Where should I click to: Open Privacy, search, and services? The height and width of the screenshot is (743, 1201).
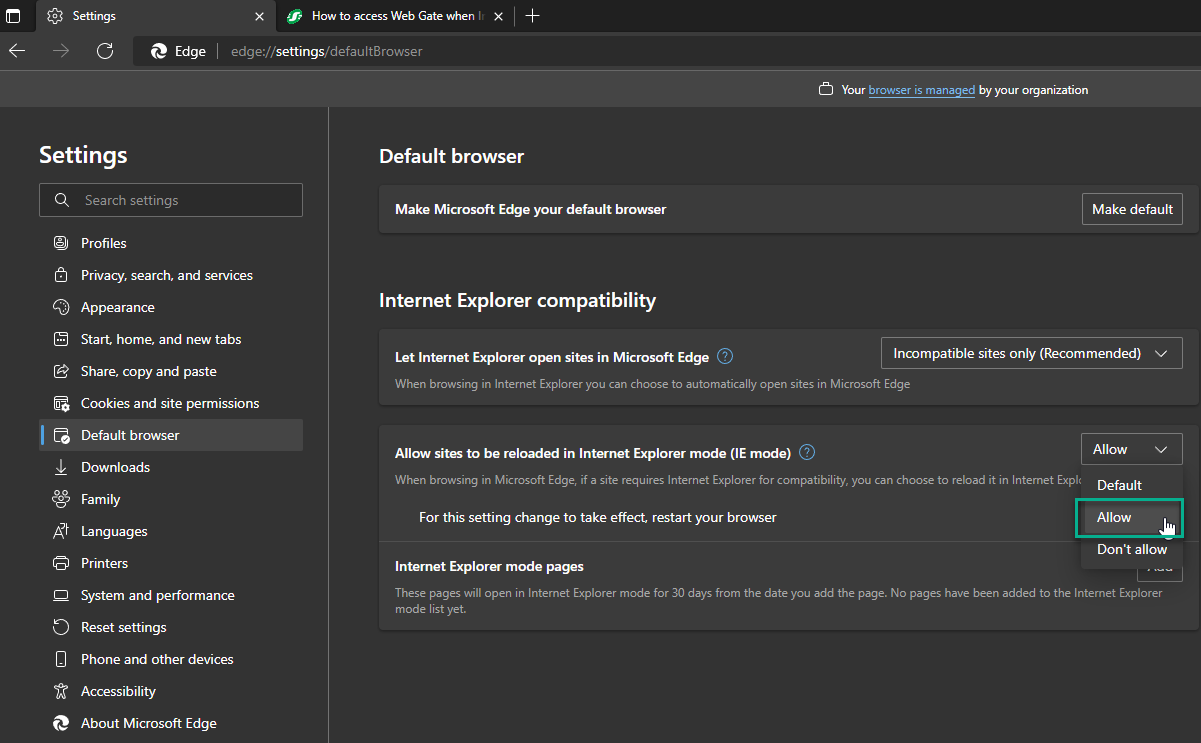171,275
